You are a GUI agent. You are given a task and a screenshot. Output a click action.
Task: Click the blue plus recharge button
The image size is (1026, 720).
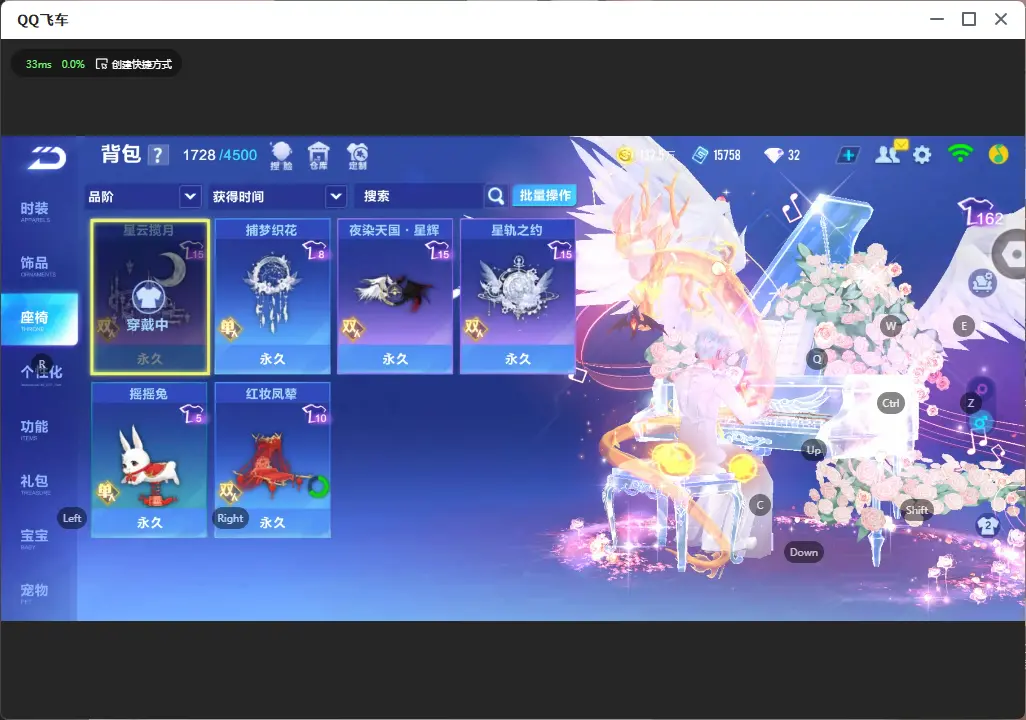(847, 155)
